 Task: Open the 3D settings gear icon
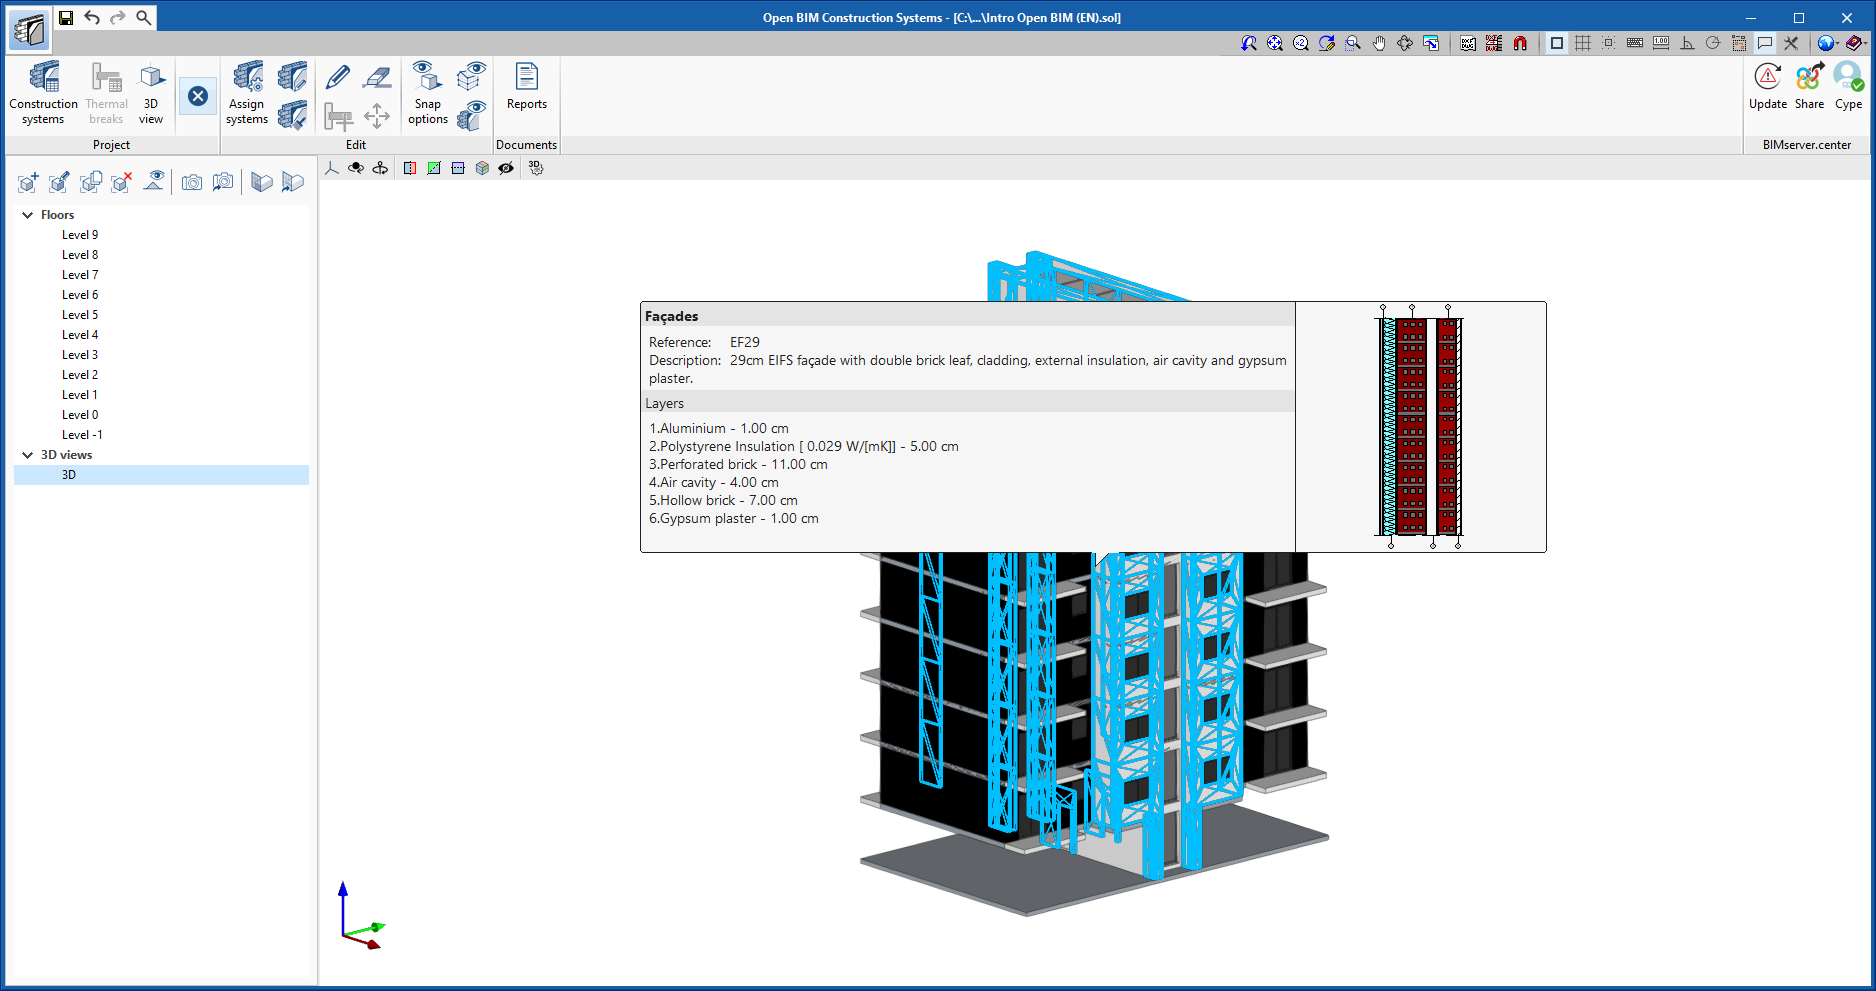[536, 168]
